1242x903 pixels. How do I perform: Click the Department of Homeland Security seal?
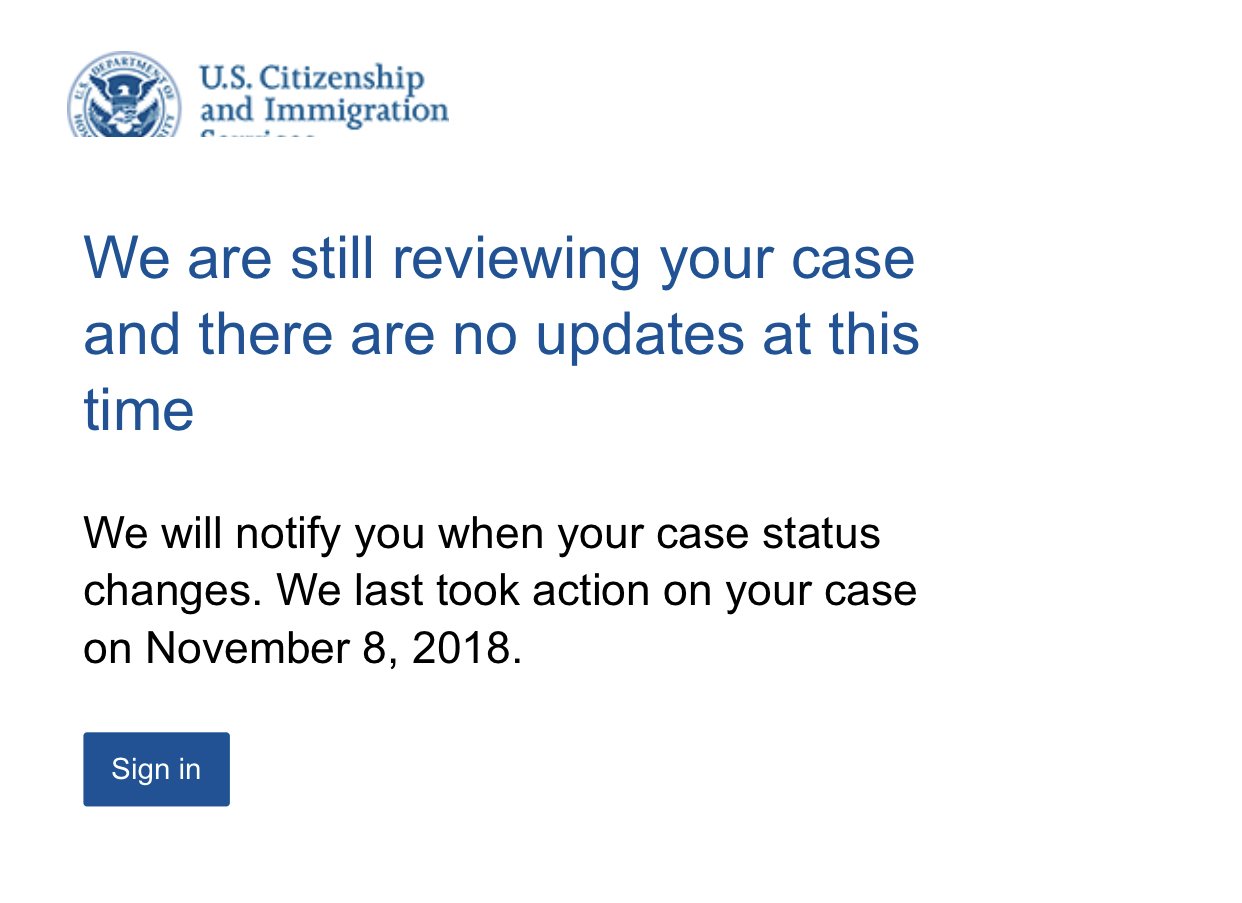[125, 97]
